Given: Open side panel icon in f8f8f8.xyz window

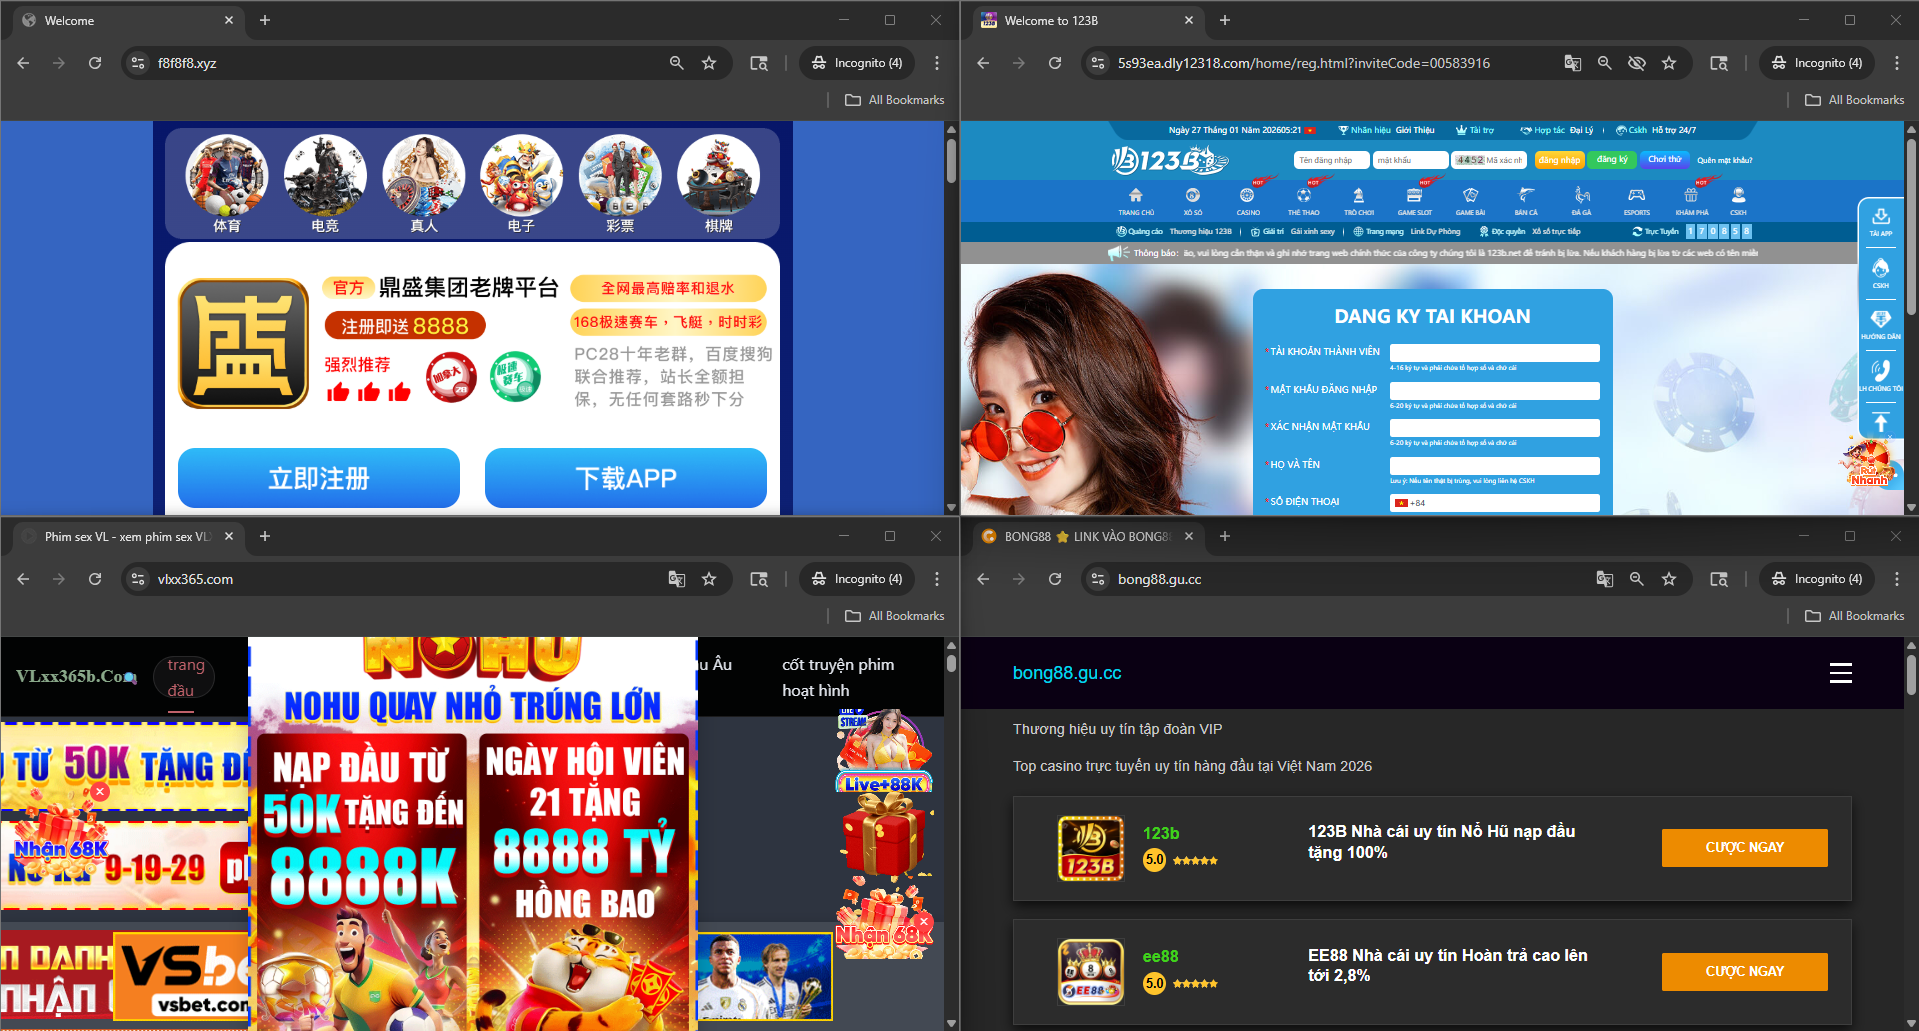Looking at the screenshot, I should click(x=759, y=63).
